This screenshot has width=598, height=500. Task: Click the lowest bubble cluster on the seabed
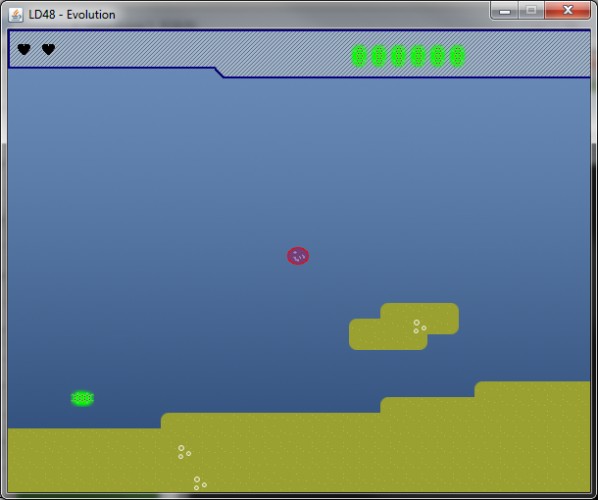point(200,483)
